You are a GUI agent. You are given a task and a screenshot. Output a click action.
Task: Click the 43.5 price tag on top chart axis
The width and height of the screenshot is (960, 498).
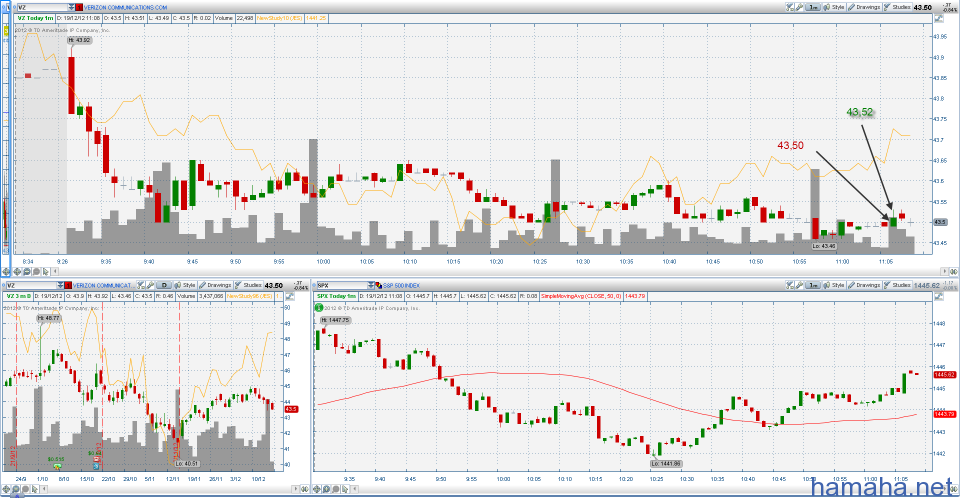tap(940, 222)
